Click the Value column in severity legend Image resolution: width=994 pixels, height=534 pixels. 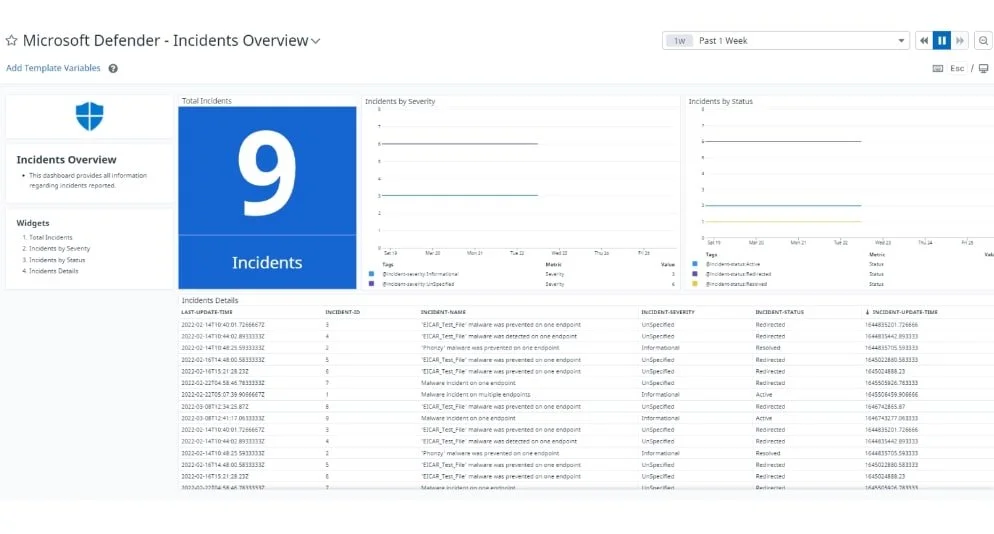pos(668,264)
